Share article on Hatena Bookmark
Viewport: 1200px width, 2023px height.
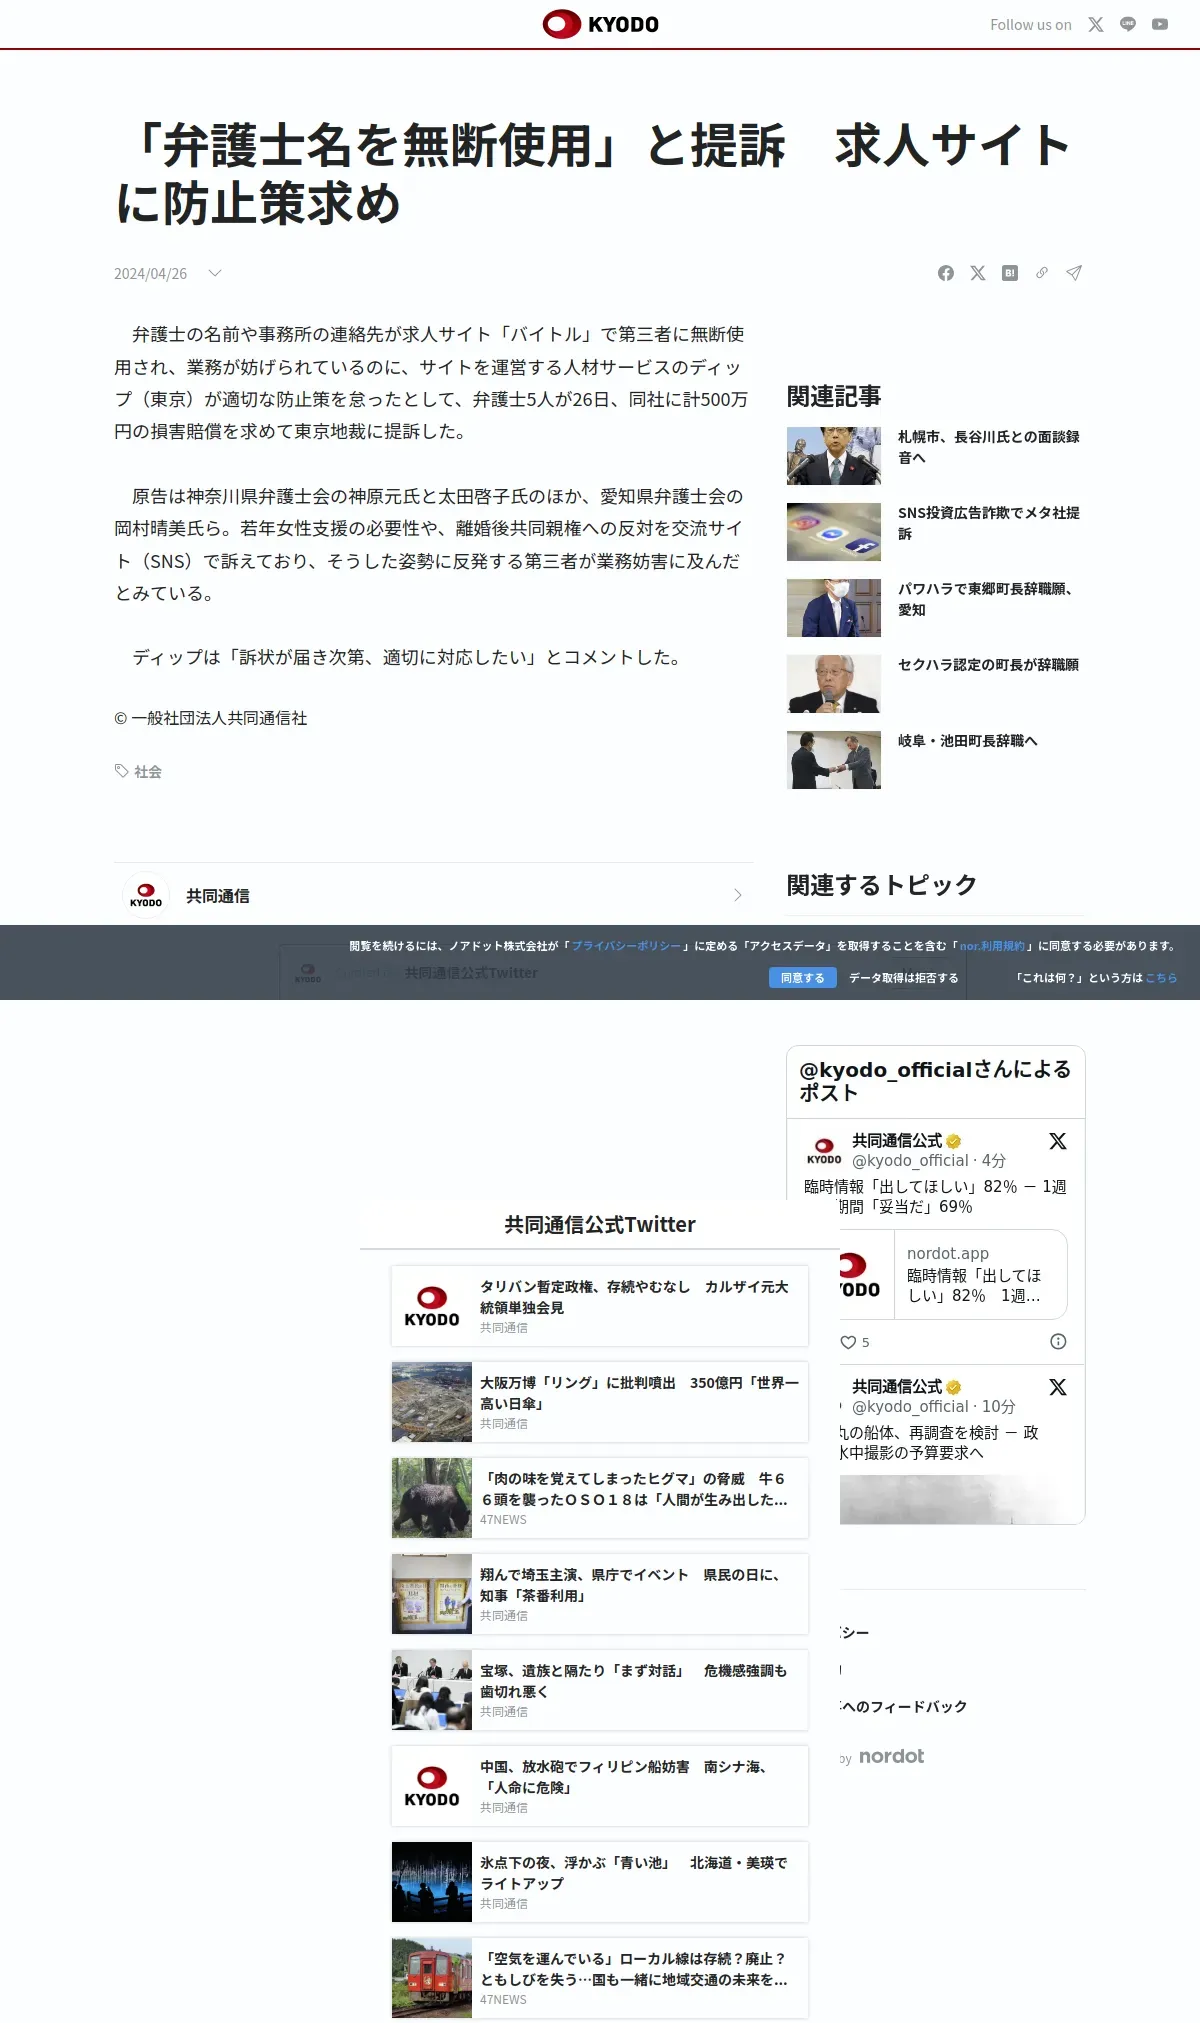point(1010,273)
